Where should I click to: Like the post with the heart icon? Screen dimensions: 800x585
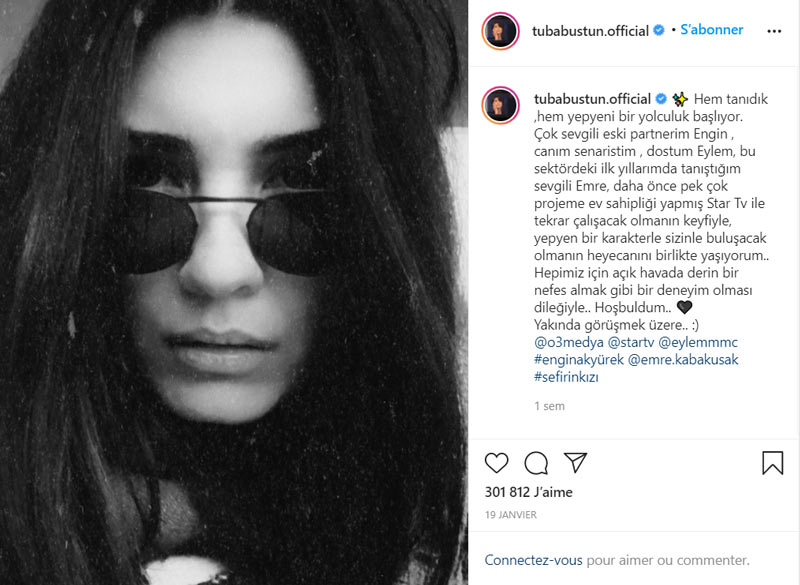click(496, 463)
